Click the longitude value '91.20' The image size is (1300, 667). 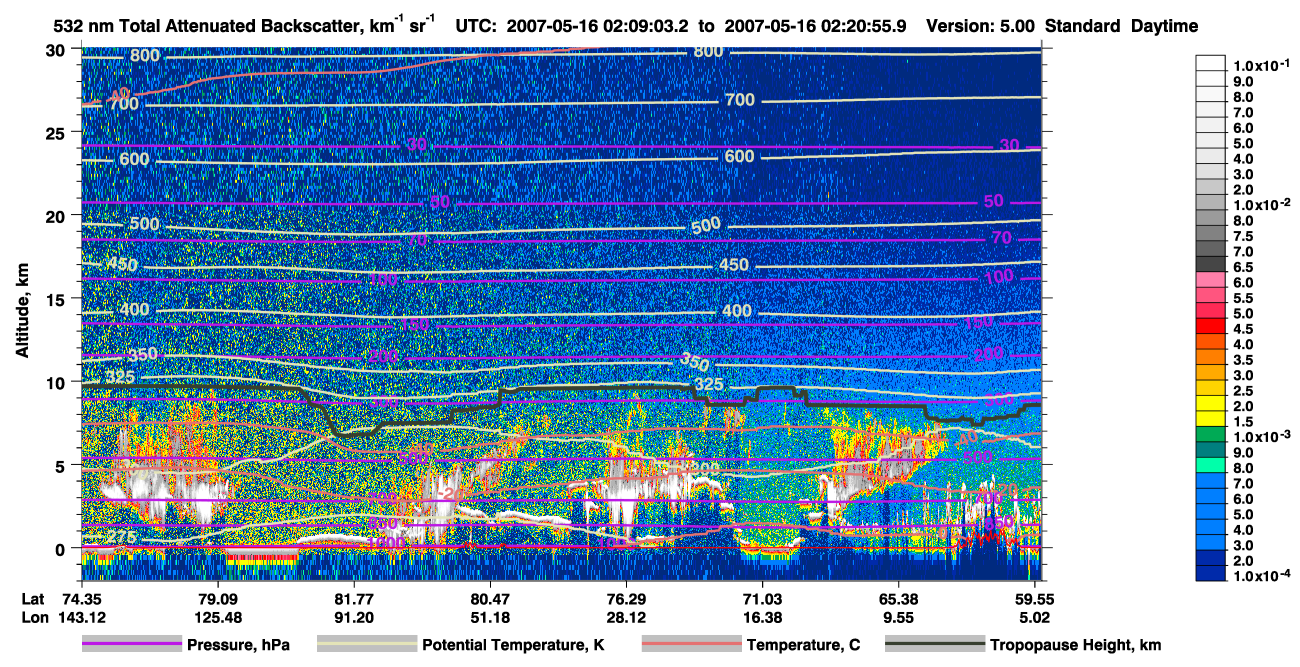354,617
